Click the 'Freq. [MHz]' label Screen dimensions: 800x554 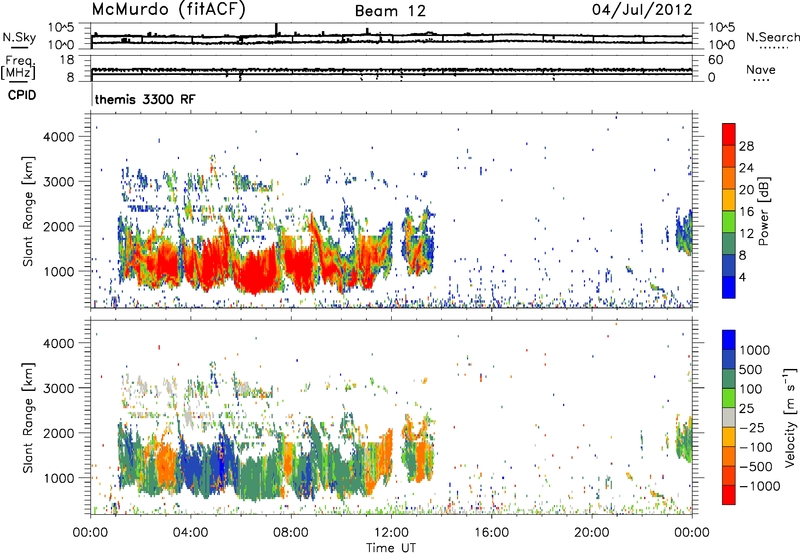tap(18, 68)
